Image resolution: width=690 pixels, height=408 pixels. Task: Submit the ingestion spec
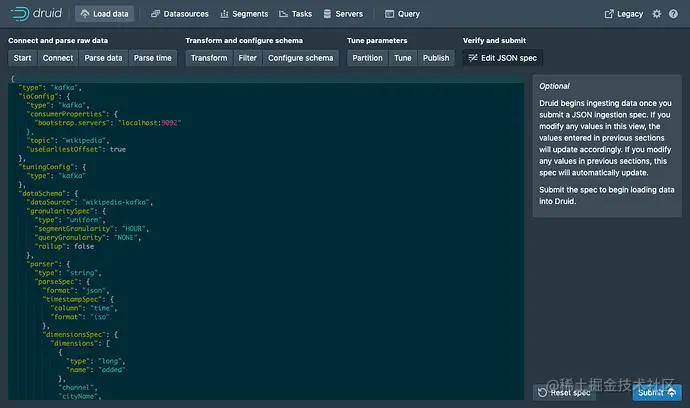657,393
